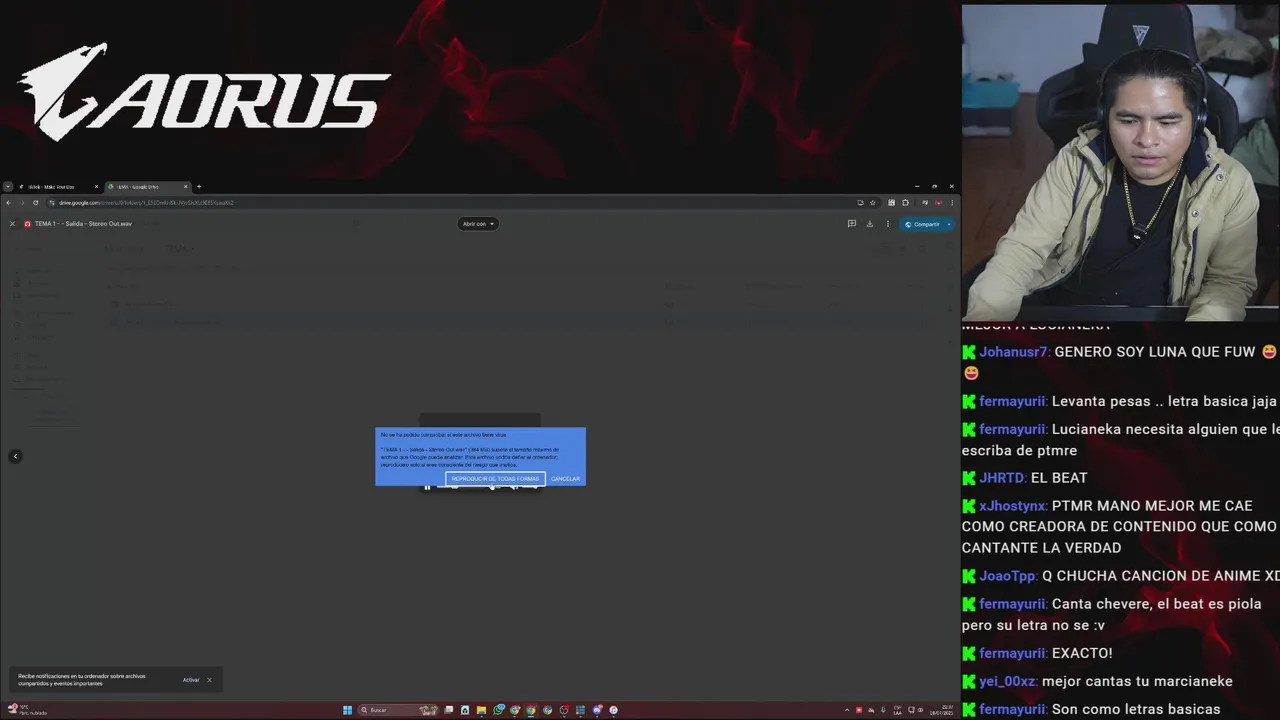
Task: Open the Chrome three-dot menu
Action: click(952, 203)
